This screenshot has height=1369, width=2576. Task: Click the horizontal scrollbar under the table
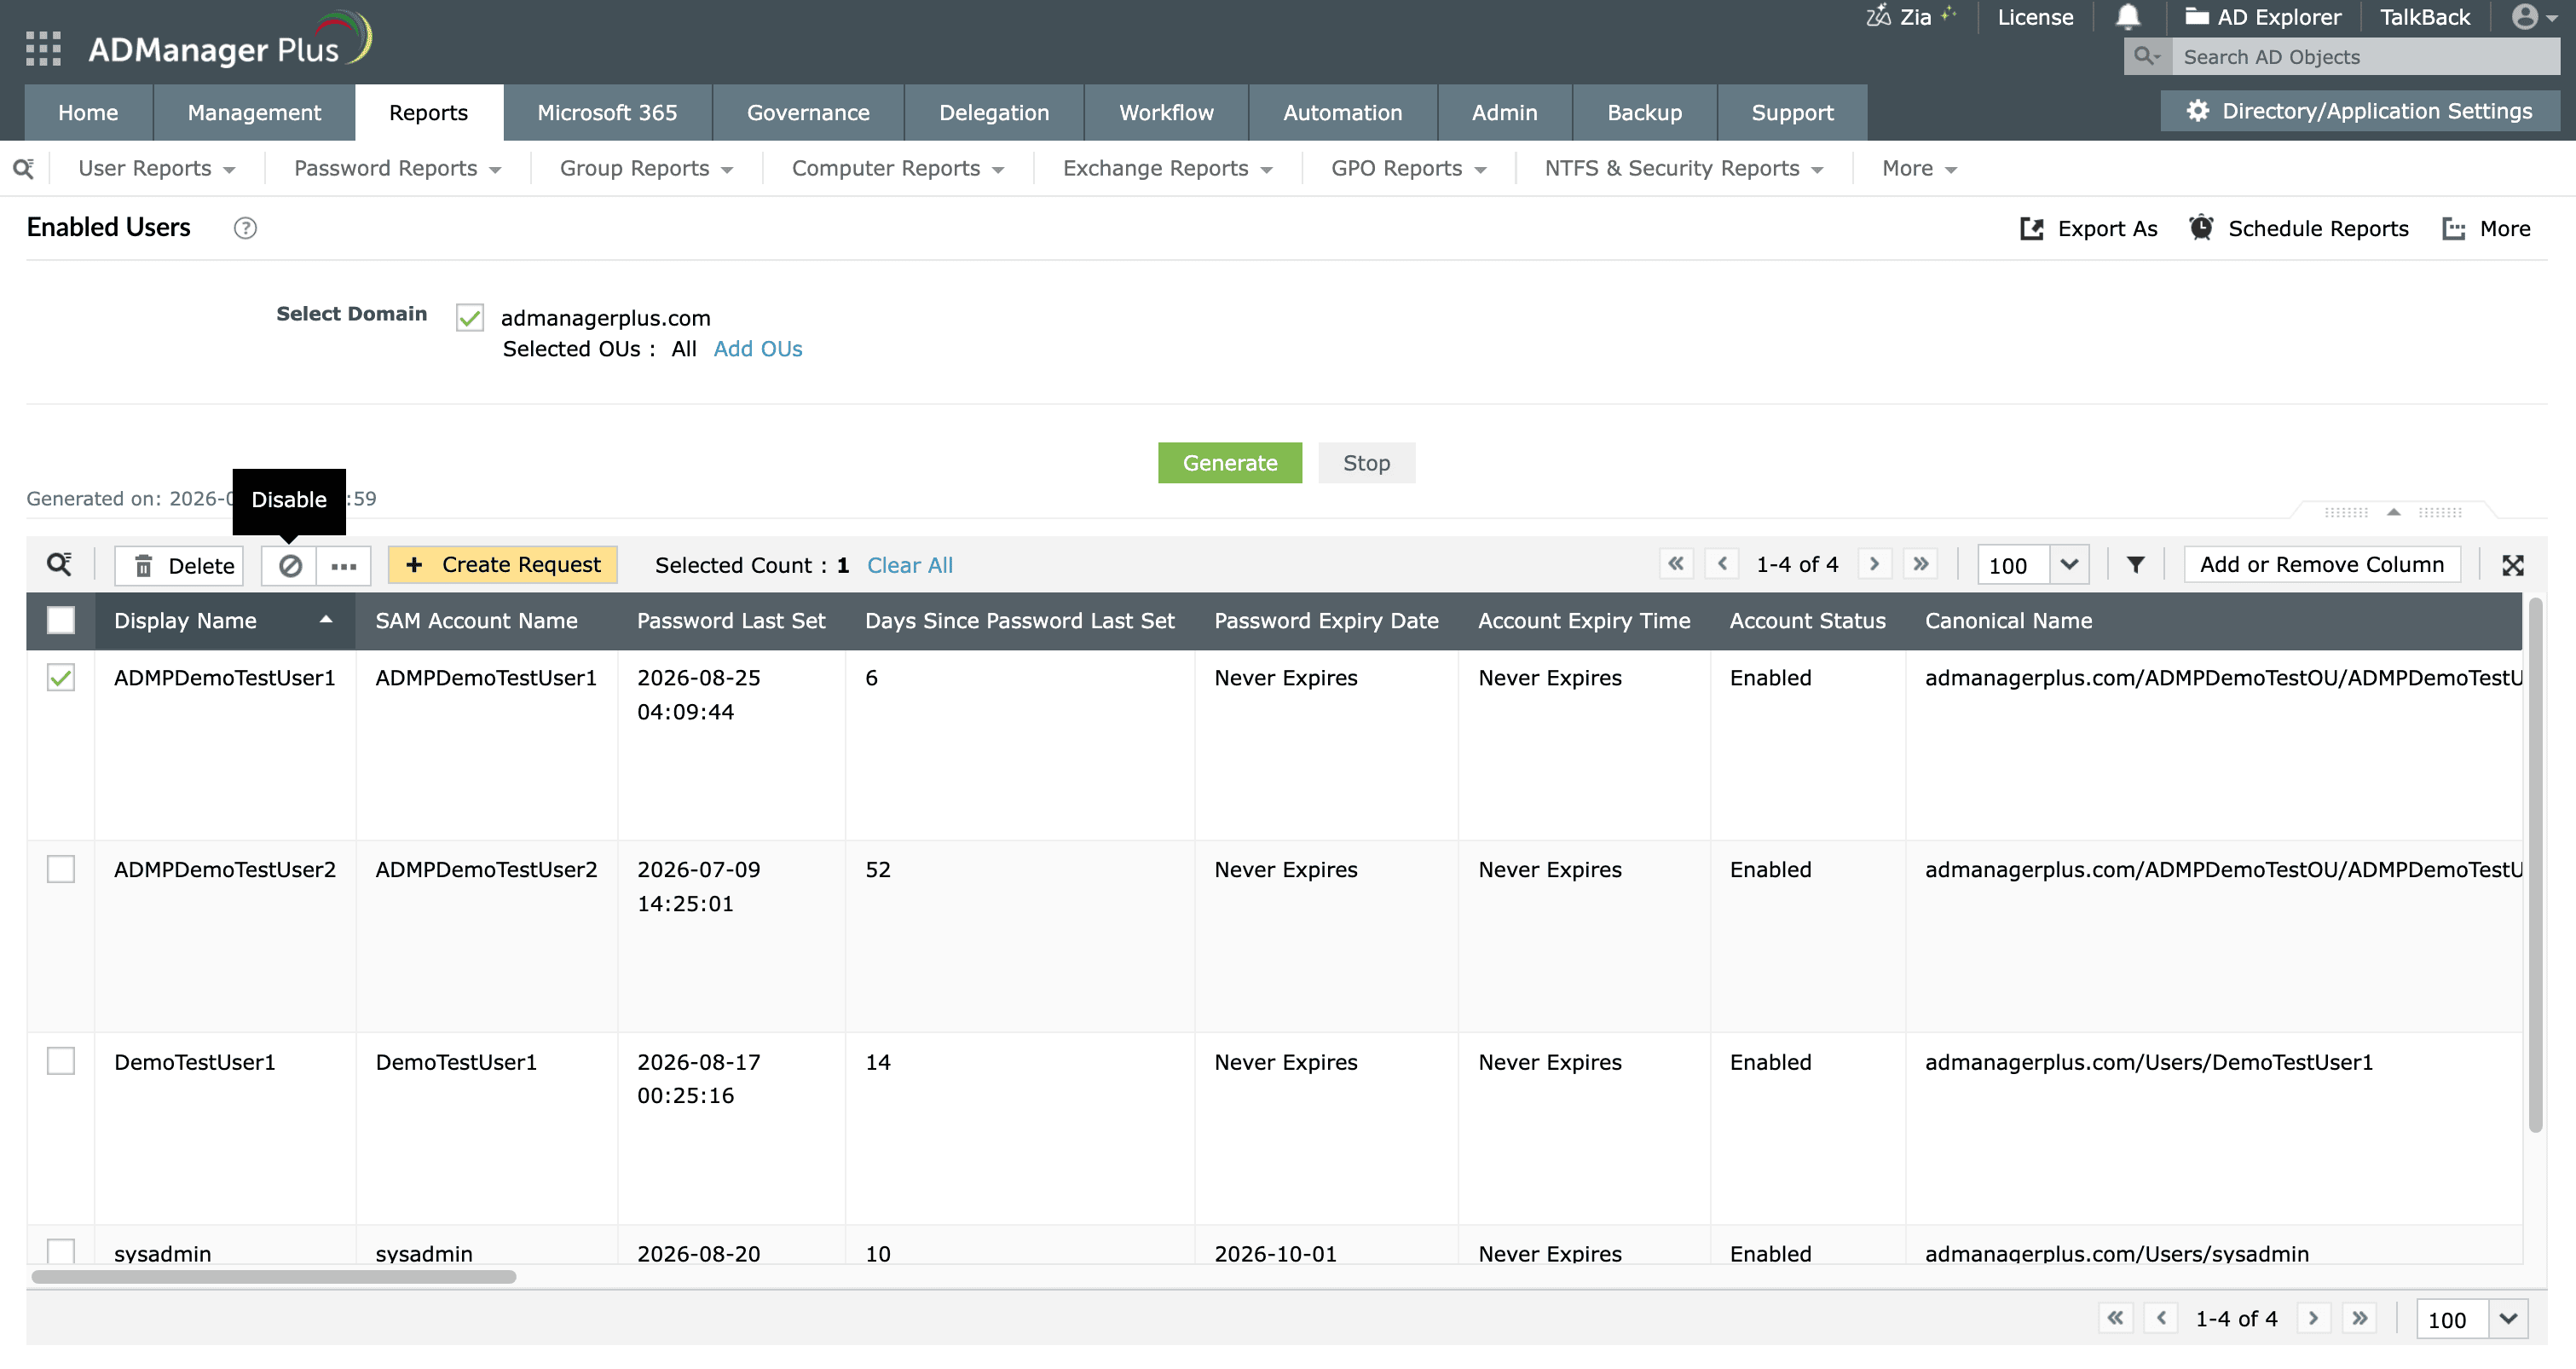(273, 1277)
